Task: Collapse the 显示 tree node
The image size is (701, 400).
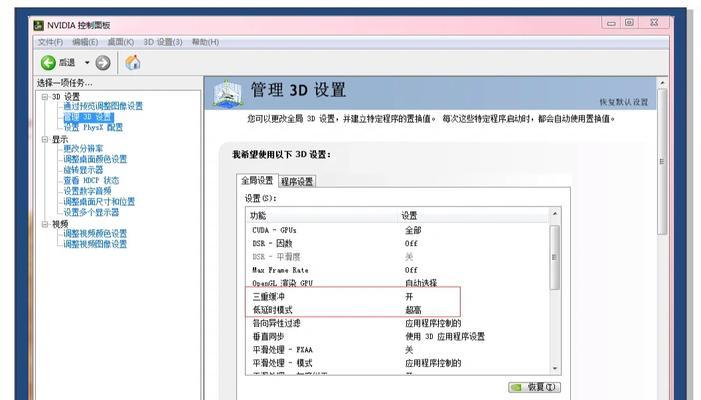Action: [45, 139]
